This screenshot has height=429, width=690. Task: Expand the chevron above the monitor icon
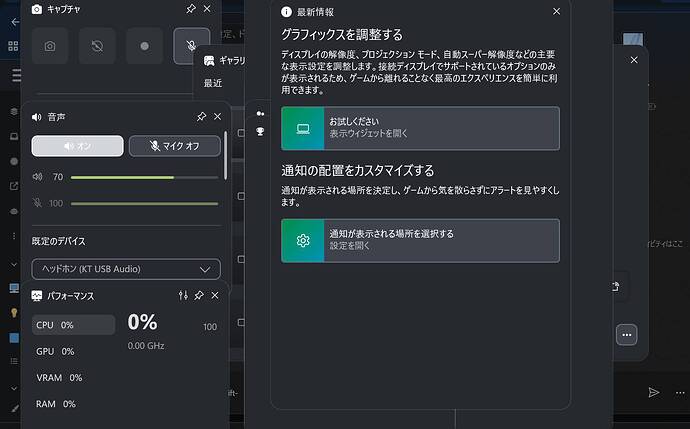pos(14,264)
